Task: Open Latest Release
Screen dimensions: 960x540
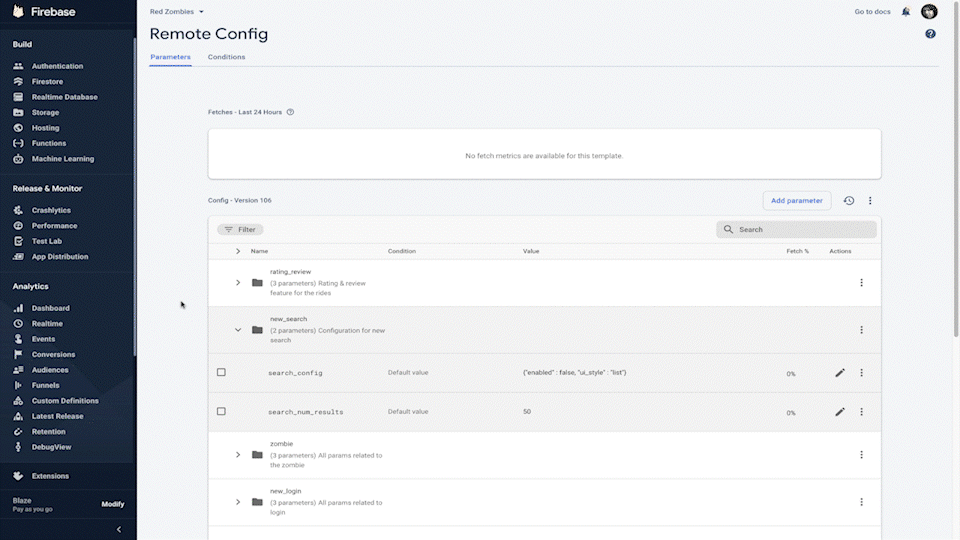Action: [57, 416]
